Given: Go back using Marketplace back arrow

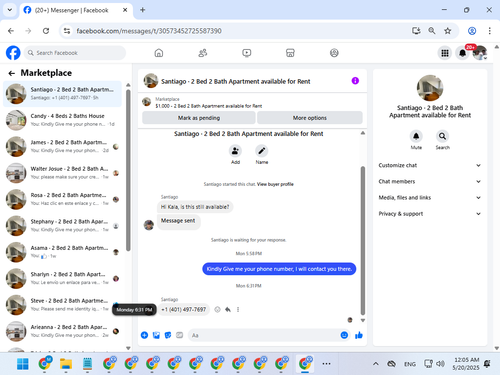Looking at the screenshot, I should 12,73.
